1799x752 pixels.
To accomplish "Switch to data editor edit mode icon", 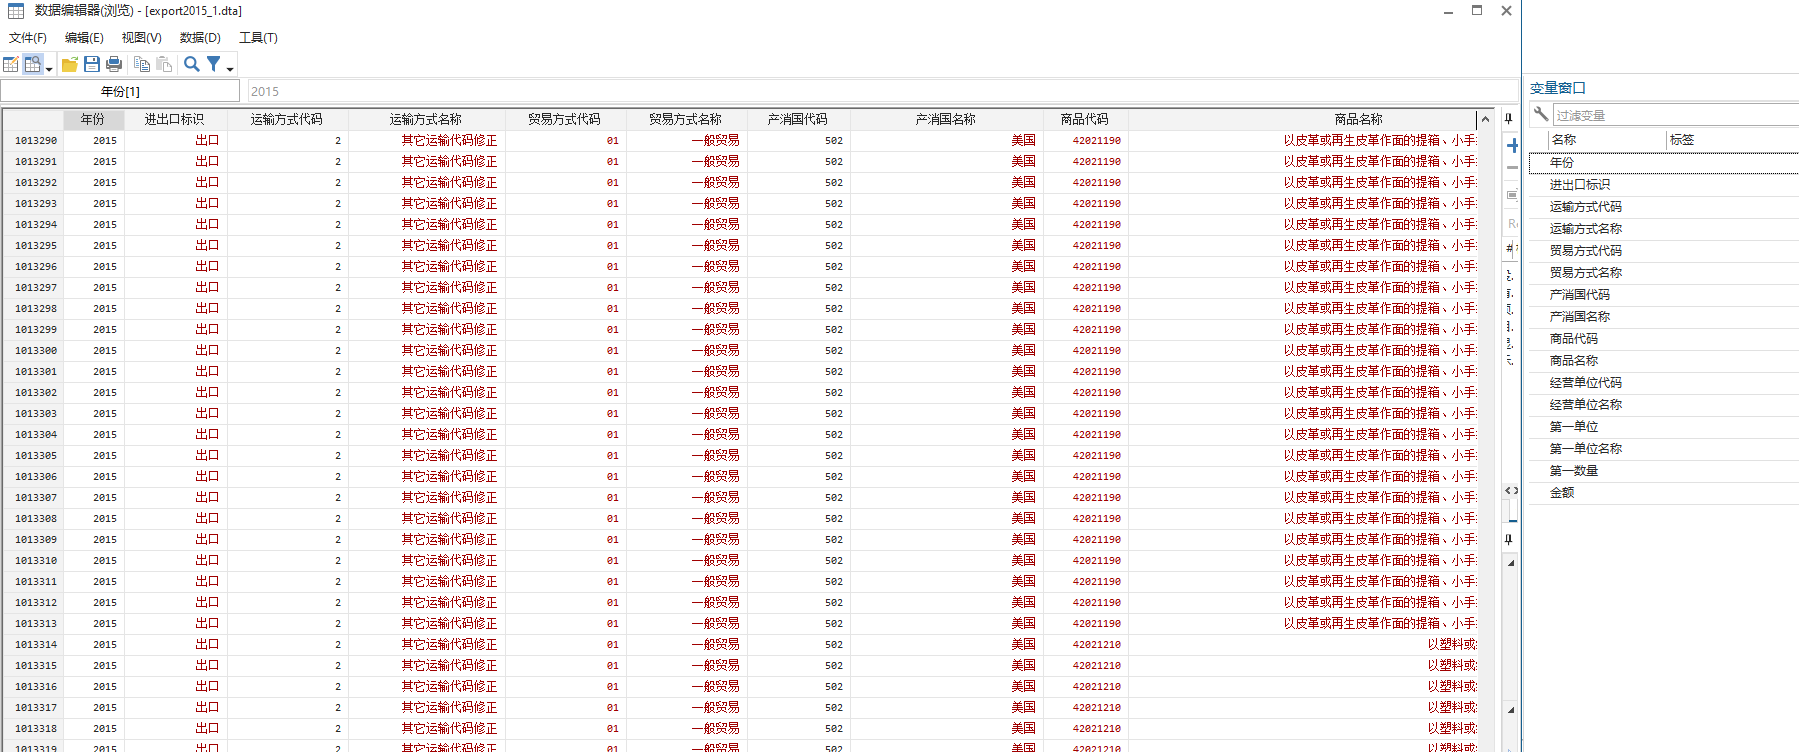I will (x=11, y=65).
